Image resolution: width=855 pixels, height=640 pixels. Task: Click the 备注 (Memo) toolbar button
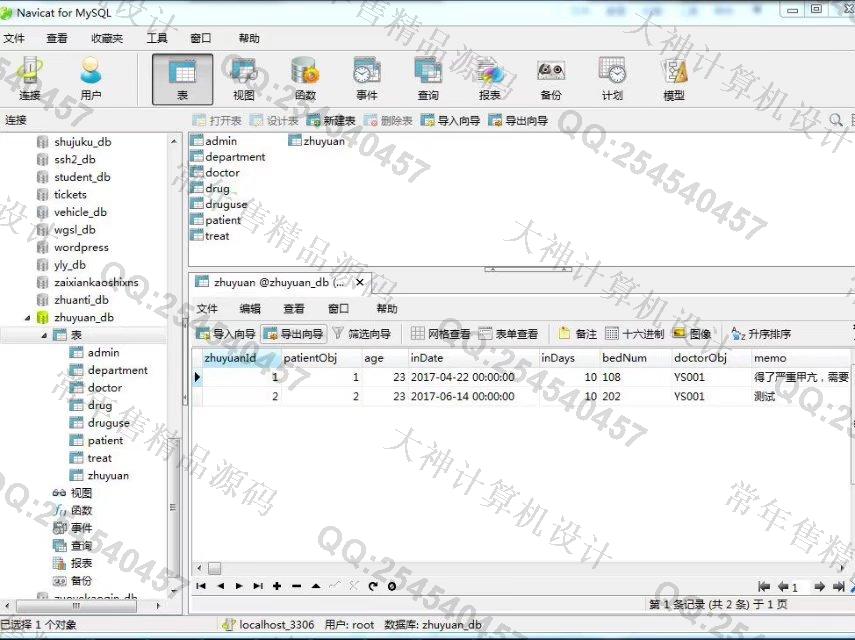tap(578, 334)
